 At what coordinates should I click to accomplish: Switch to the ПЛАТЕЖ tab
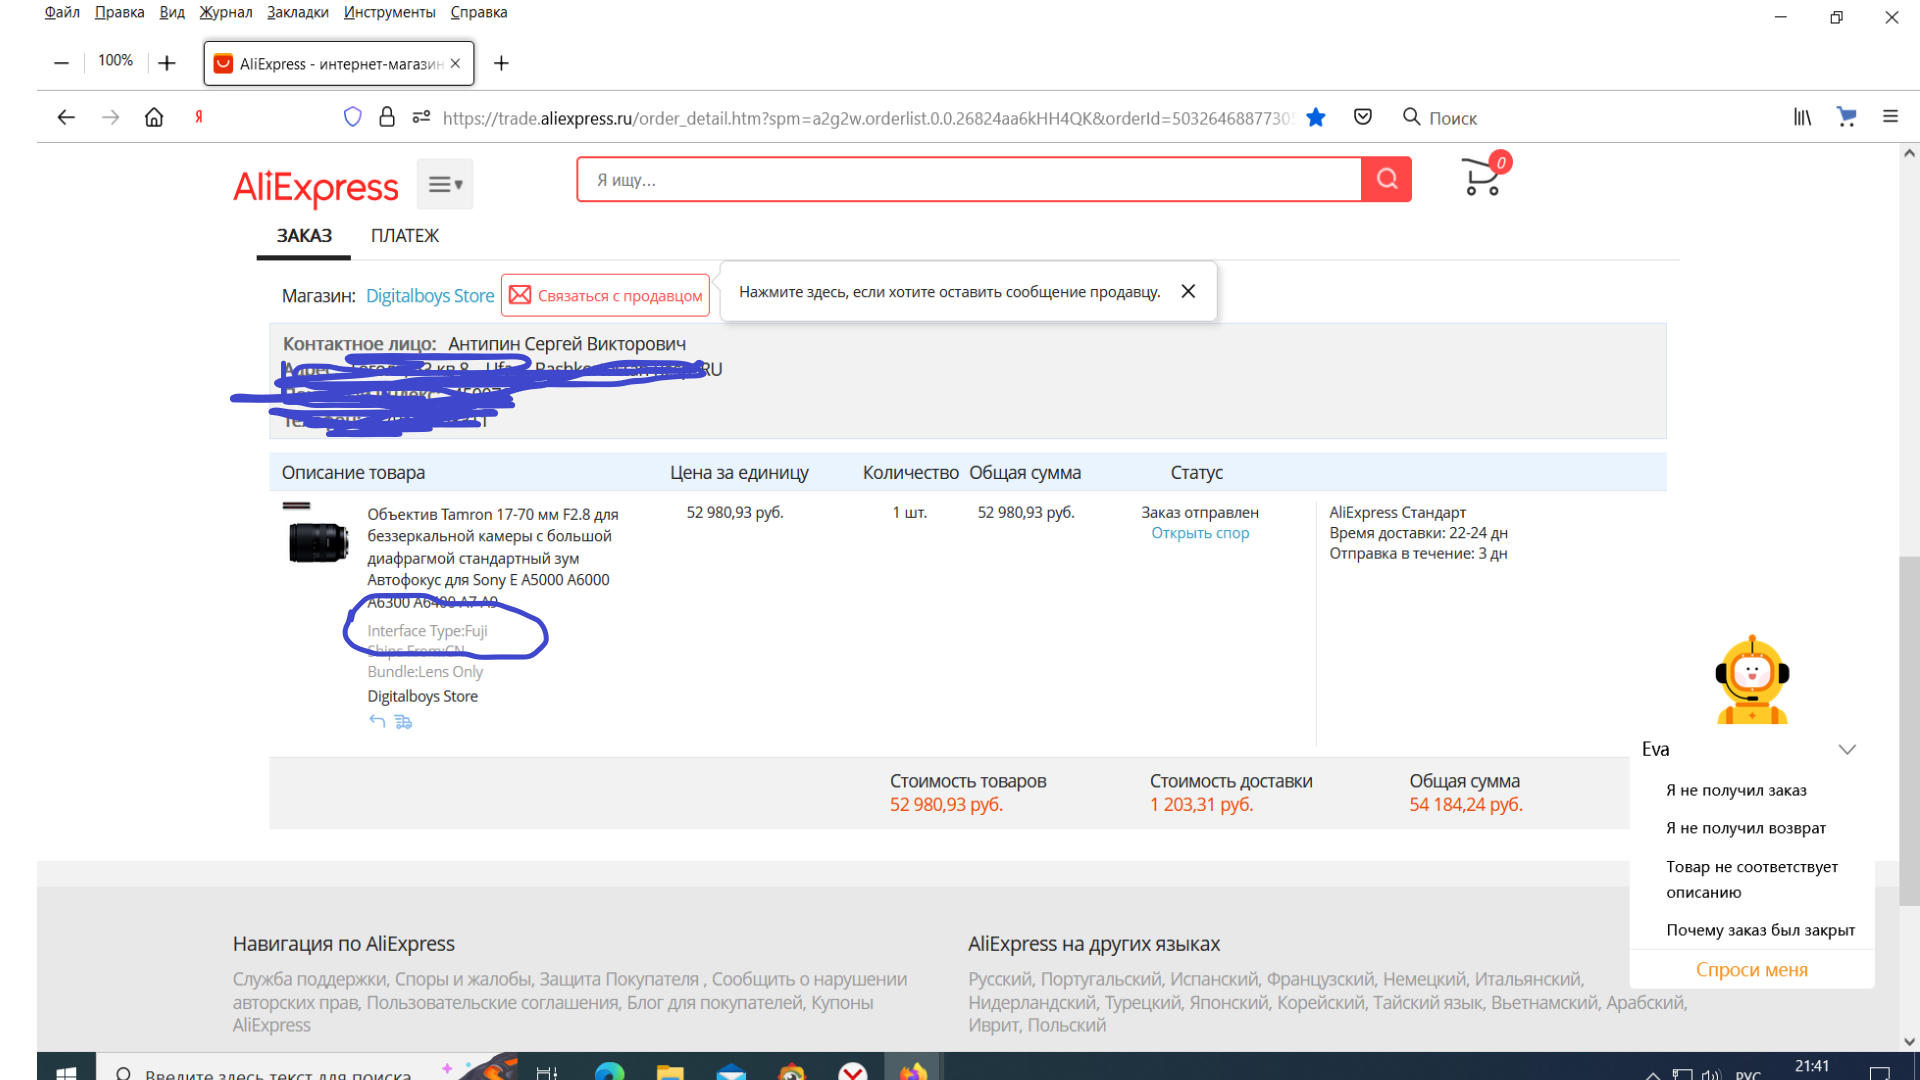pyautogui.click(x=404, y=236)
